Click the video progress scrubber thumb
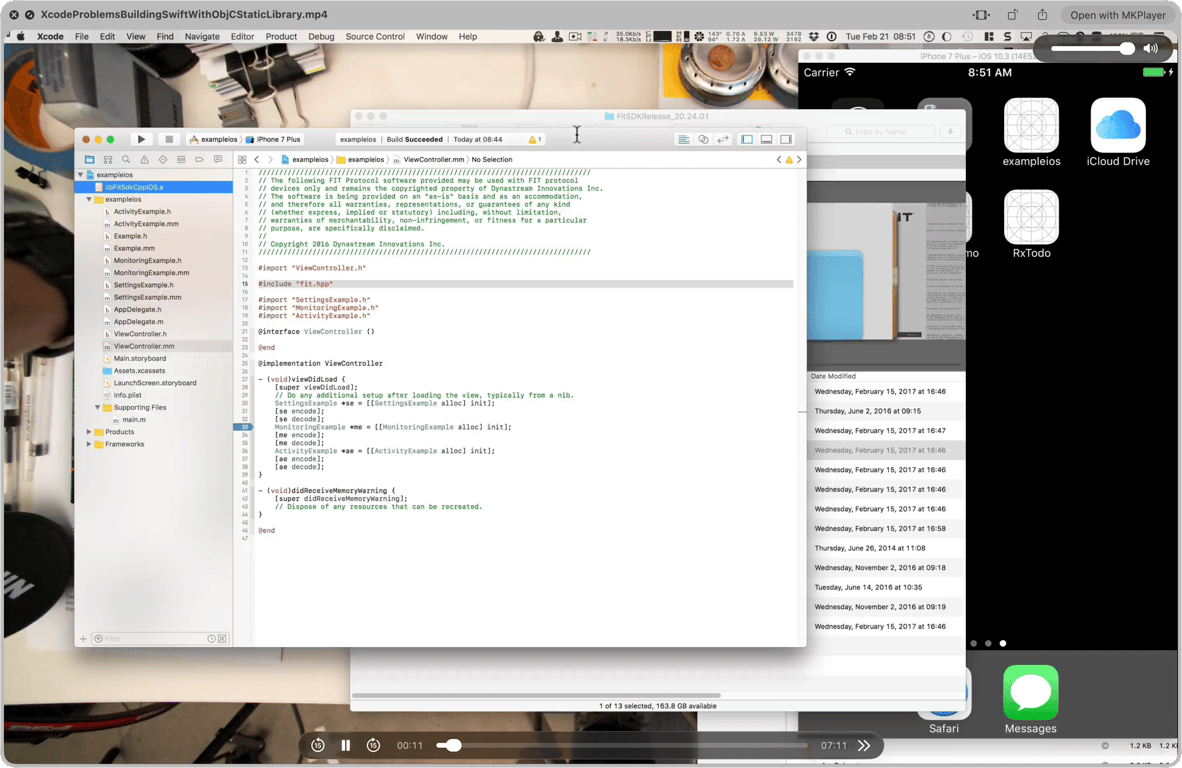1182x768 pixels. (x=453, y=745)
